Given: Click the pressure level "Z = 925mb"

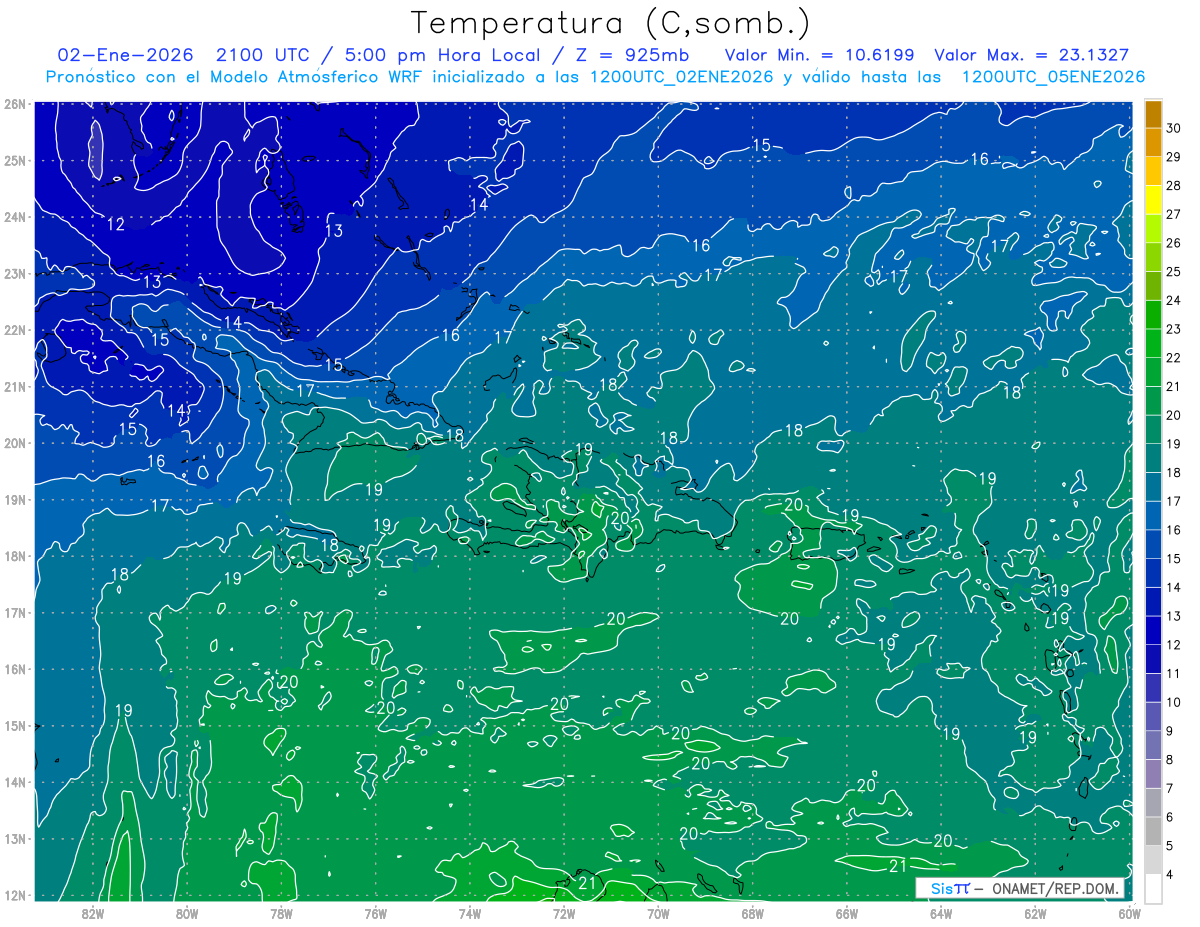Looking at the screenshot, I should pyautogui.click(x=630, y=55).
